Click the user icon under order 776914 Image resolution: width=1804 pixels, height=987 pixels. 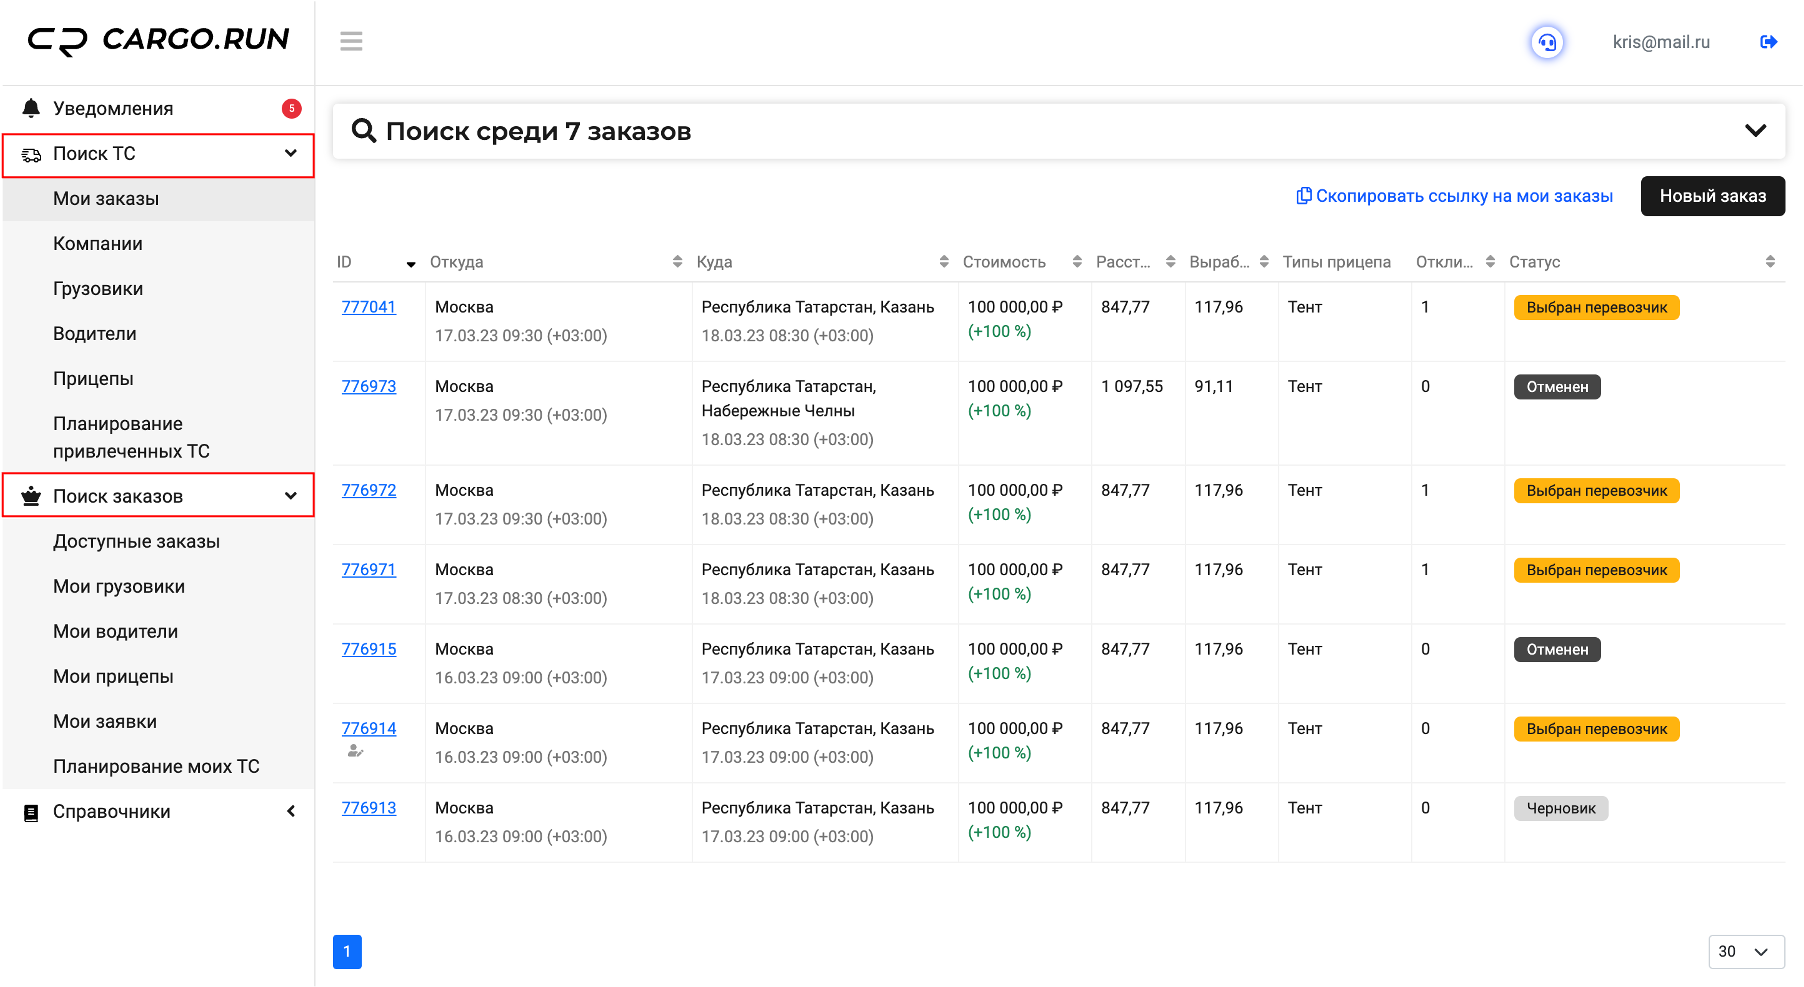pyautogui.click(x=354, y=751)
